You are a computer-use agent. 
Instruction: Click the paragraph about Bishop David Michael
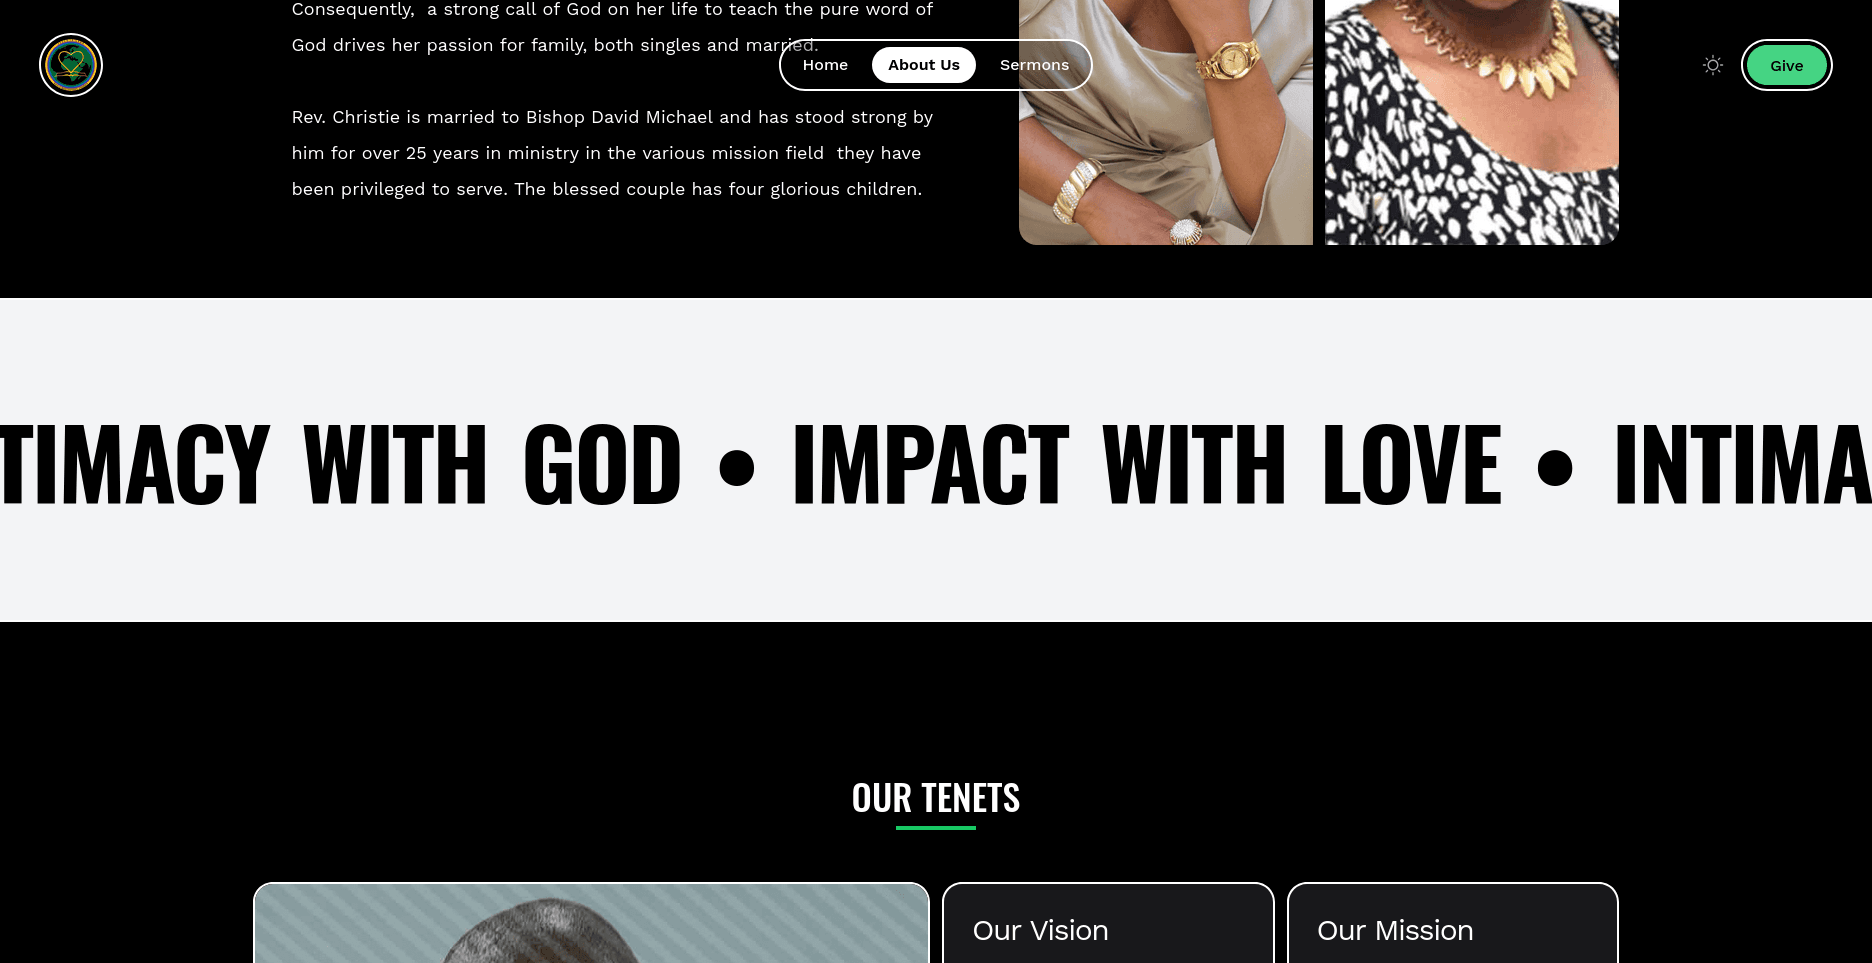point(612,153)
